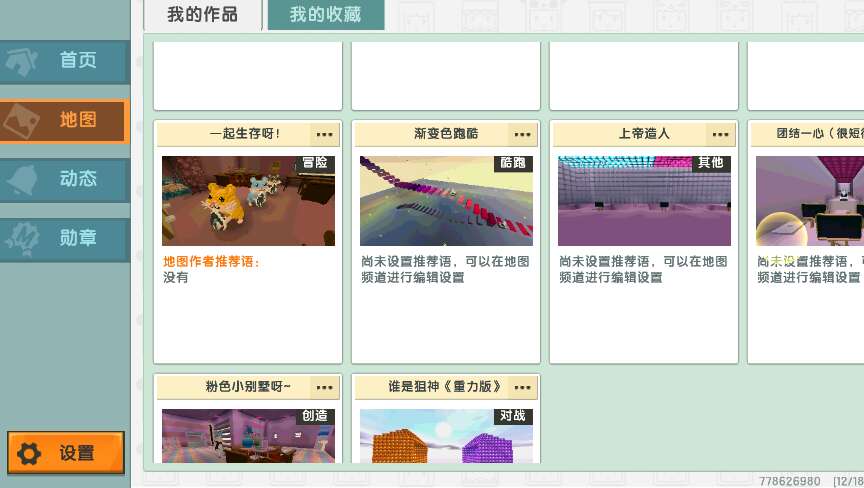Click recommendation text under 渐变色跑酷

[x=445, y=269]
